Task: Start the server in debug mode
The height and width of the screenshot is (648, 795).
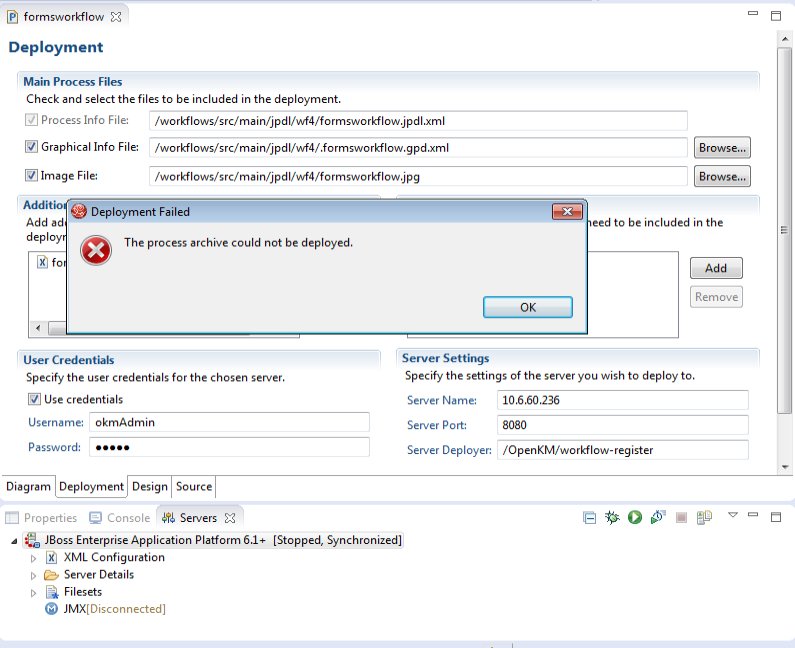Action: click(612, 518)
